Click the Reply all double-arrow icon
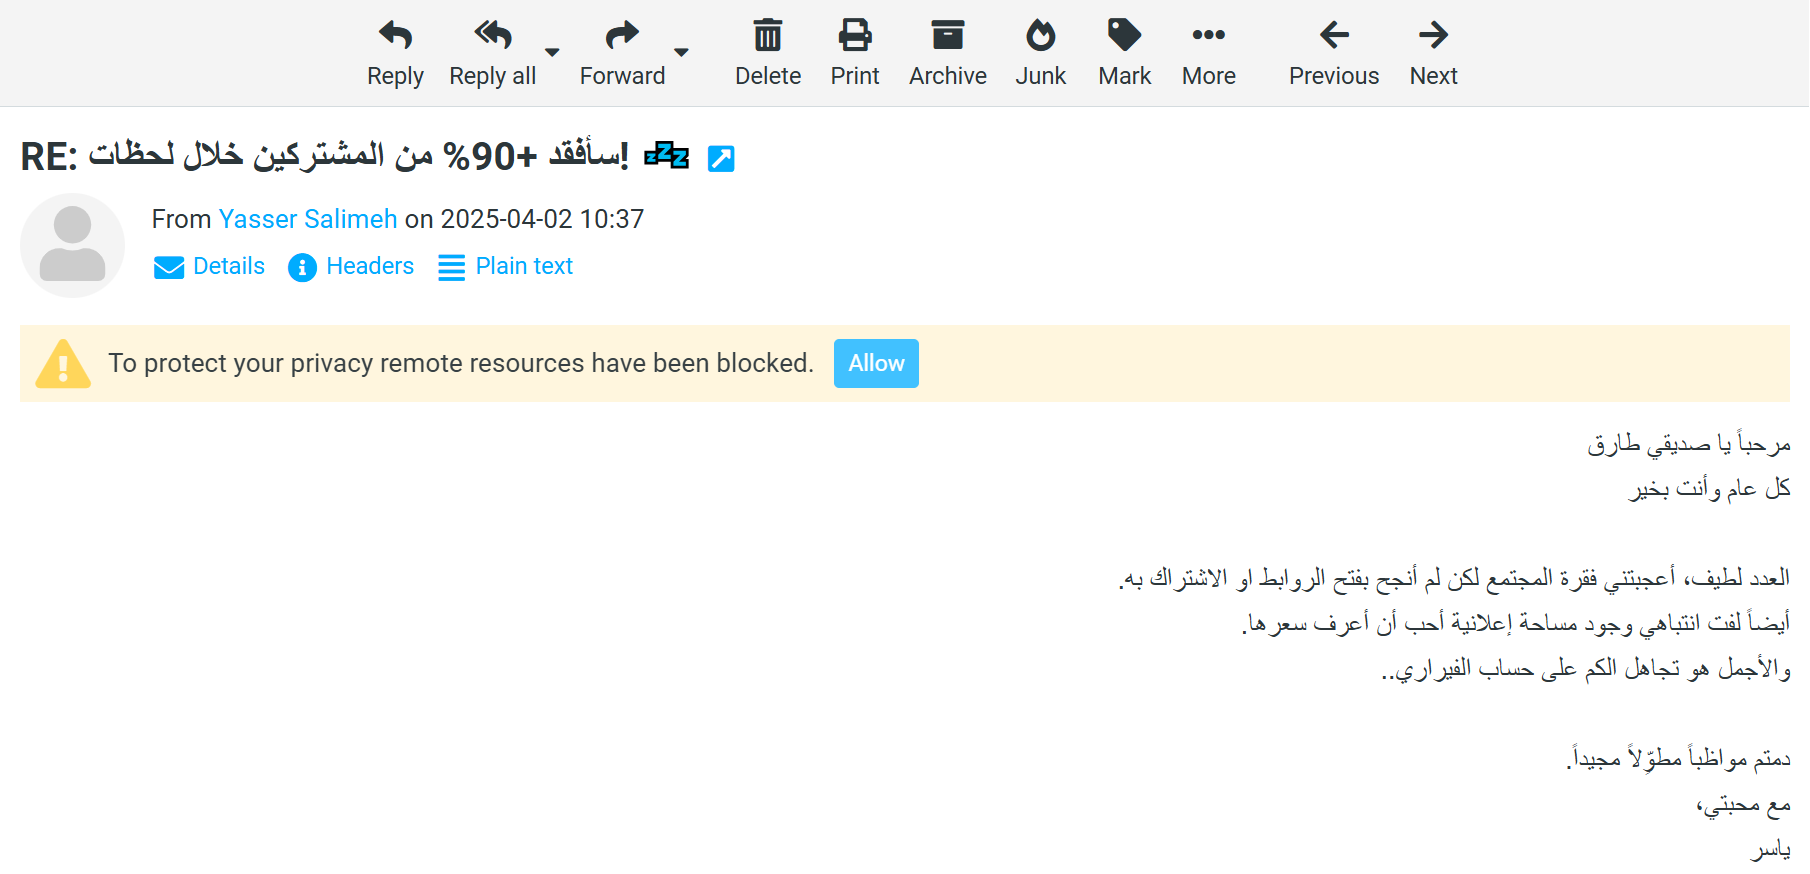This screenshot has height=874, width=1810. pyautogui.click(x=493, y=35)
